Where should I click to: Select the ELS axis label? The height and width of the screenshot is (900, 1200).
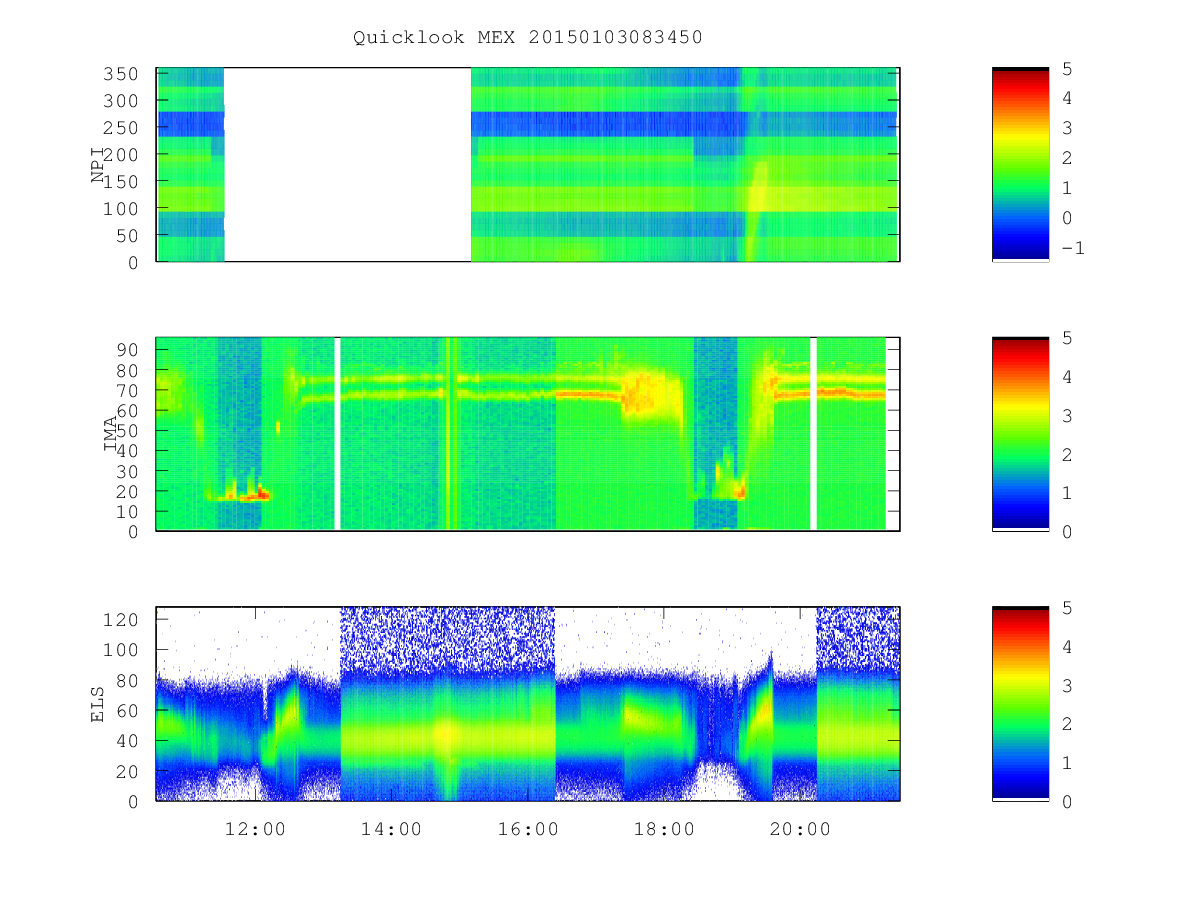(x=98, y=704)
